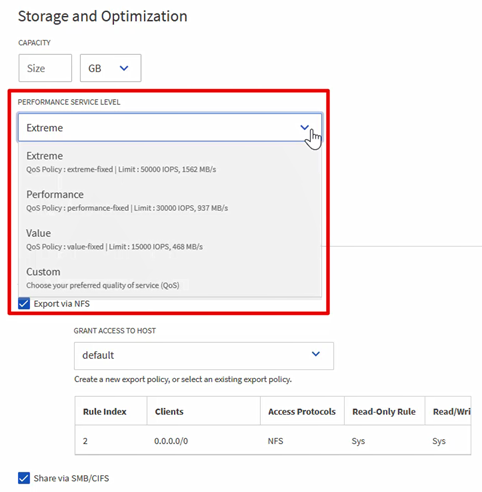This screenshot has height=492, width=482.
Task: Click the Access Protocols column header
Action: pos(302,412)
